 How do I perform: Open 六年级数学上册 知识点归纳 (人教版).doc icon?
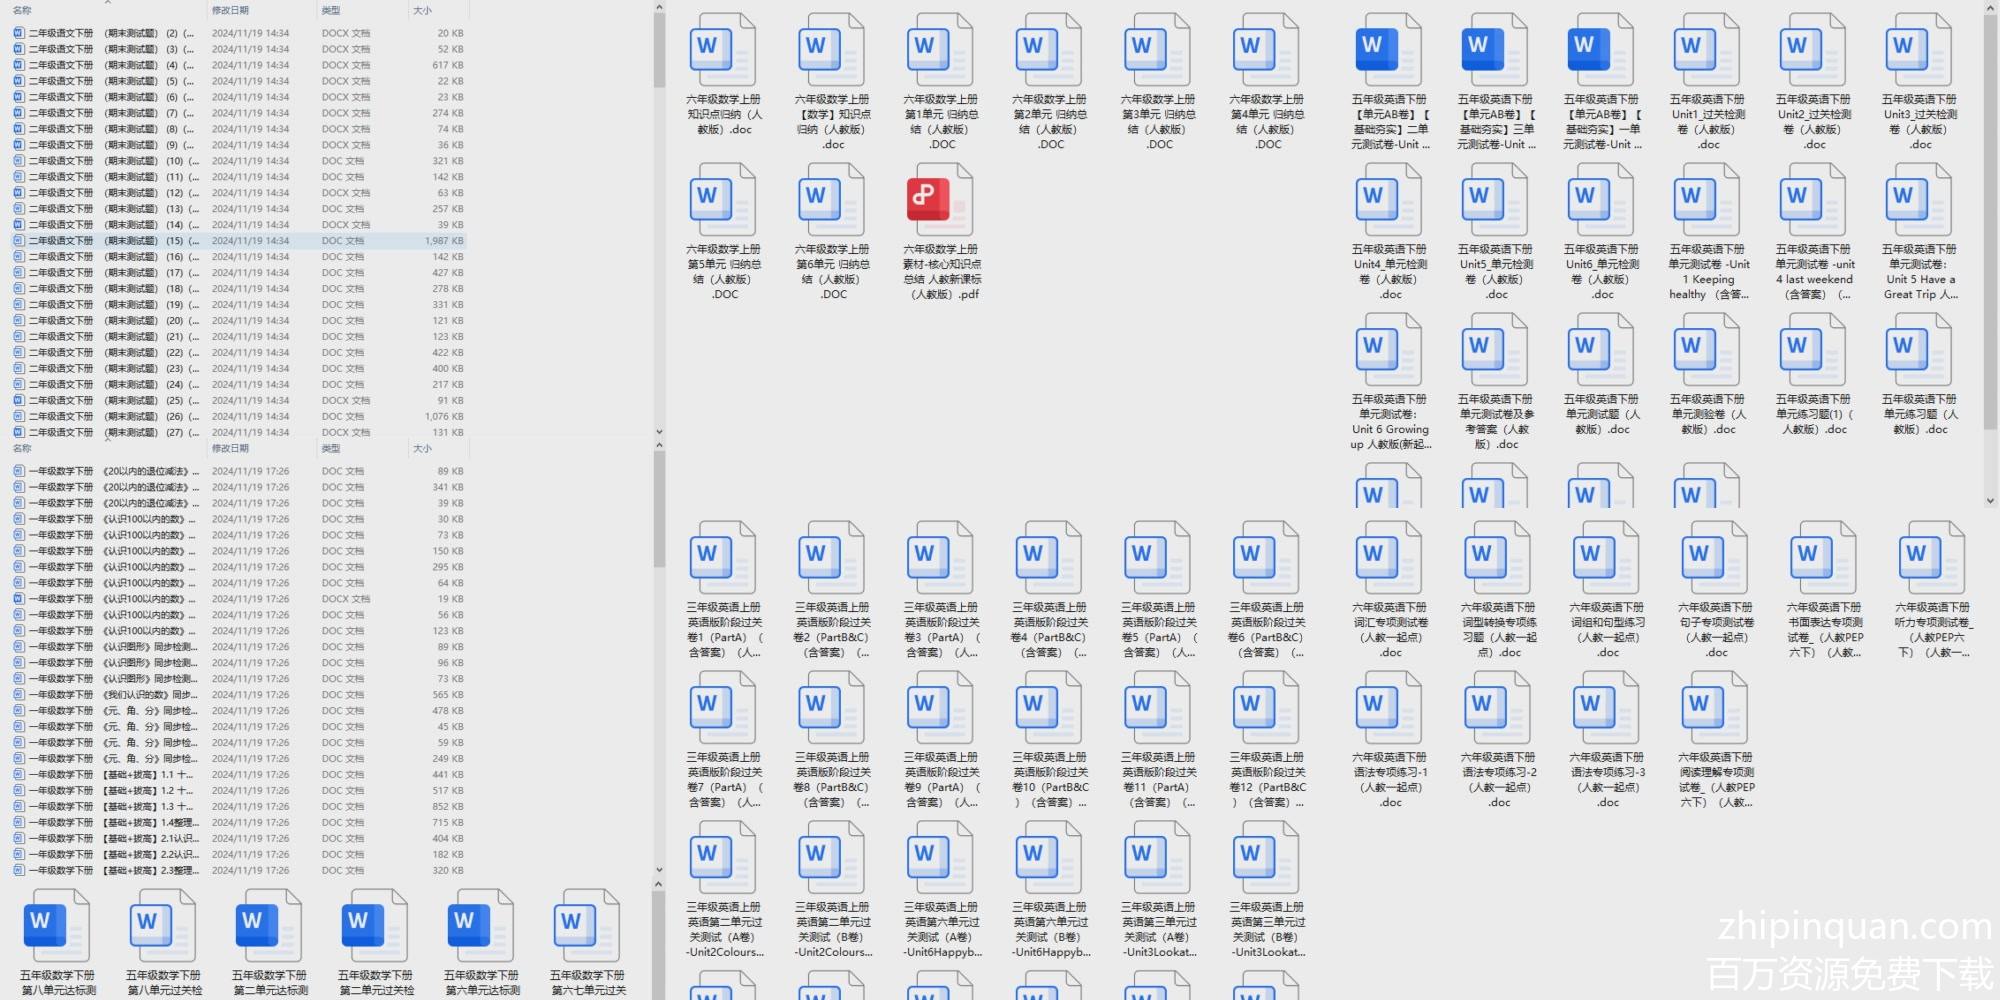(x=722, y=50)
